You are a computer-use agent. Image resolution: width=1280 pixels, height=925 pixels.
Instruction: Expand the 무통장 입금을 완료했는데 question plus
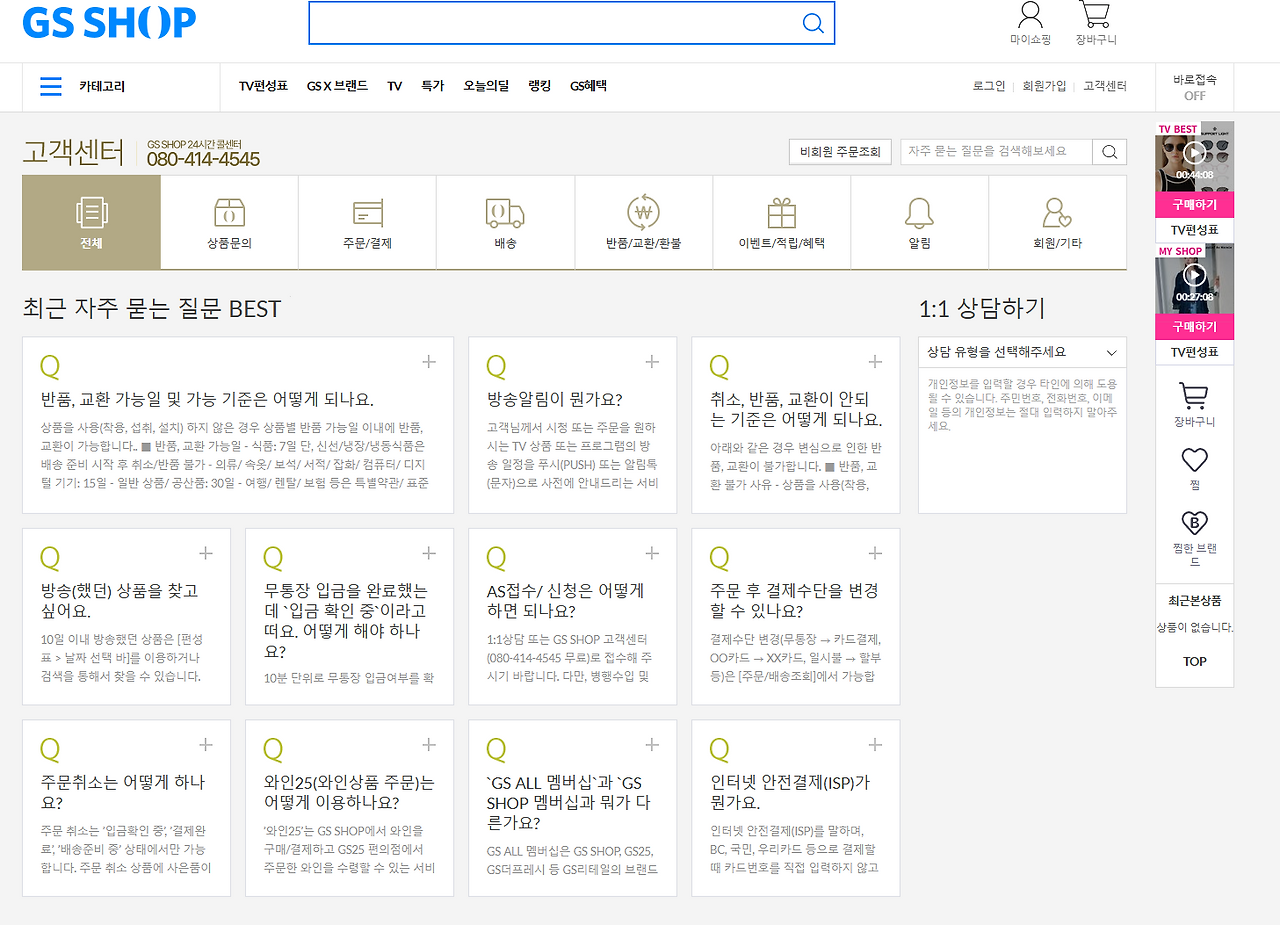pos(429,553)
